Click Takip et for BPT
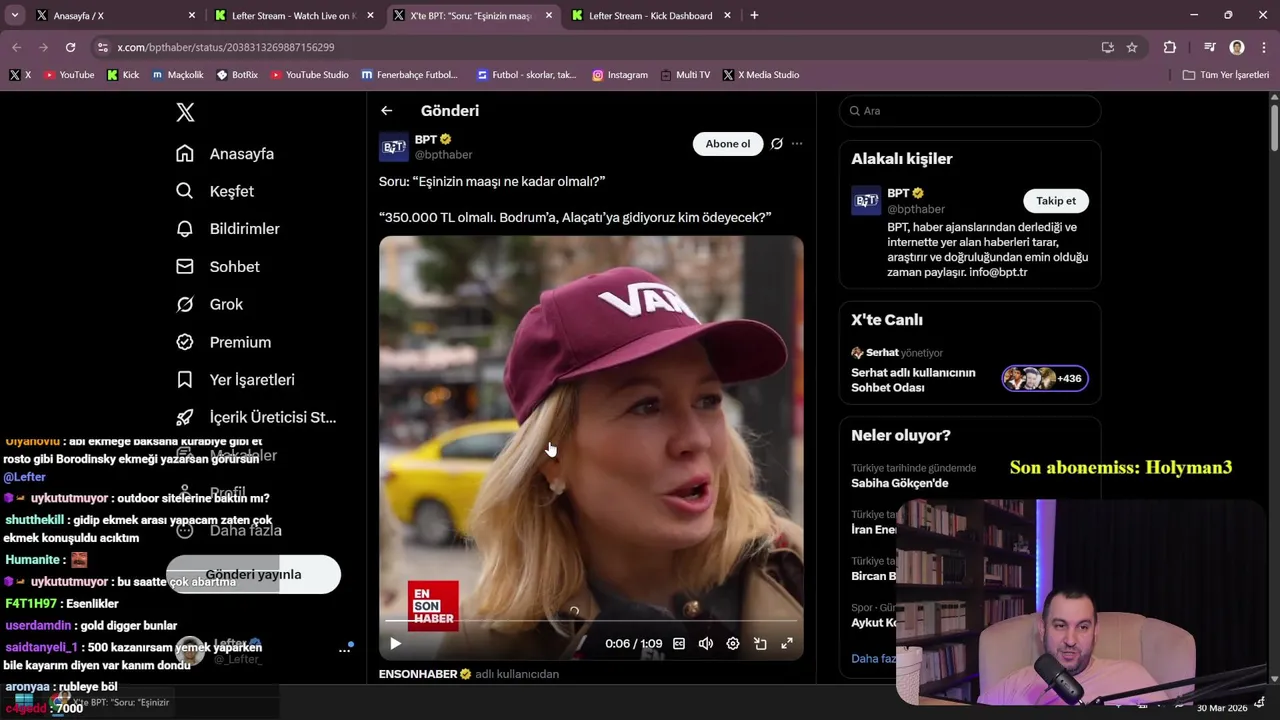This screenshot has width=1280, height=720. 1056,201
